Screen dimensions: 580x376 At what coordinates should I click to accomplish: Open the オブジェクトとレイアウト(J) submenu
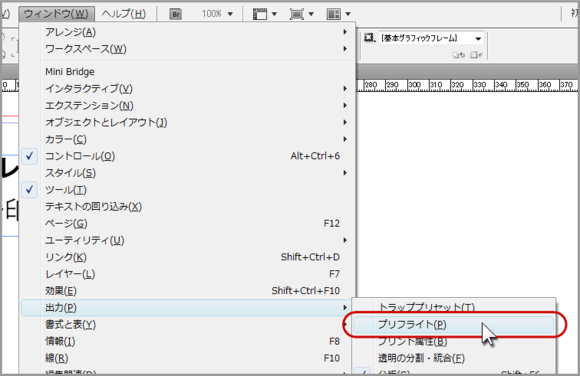coord(188,122)
